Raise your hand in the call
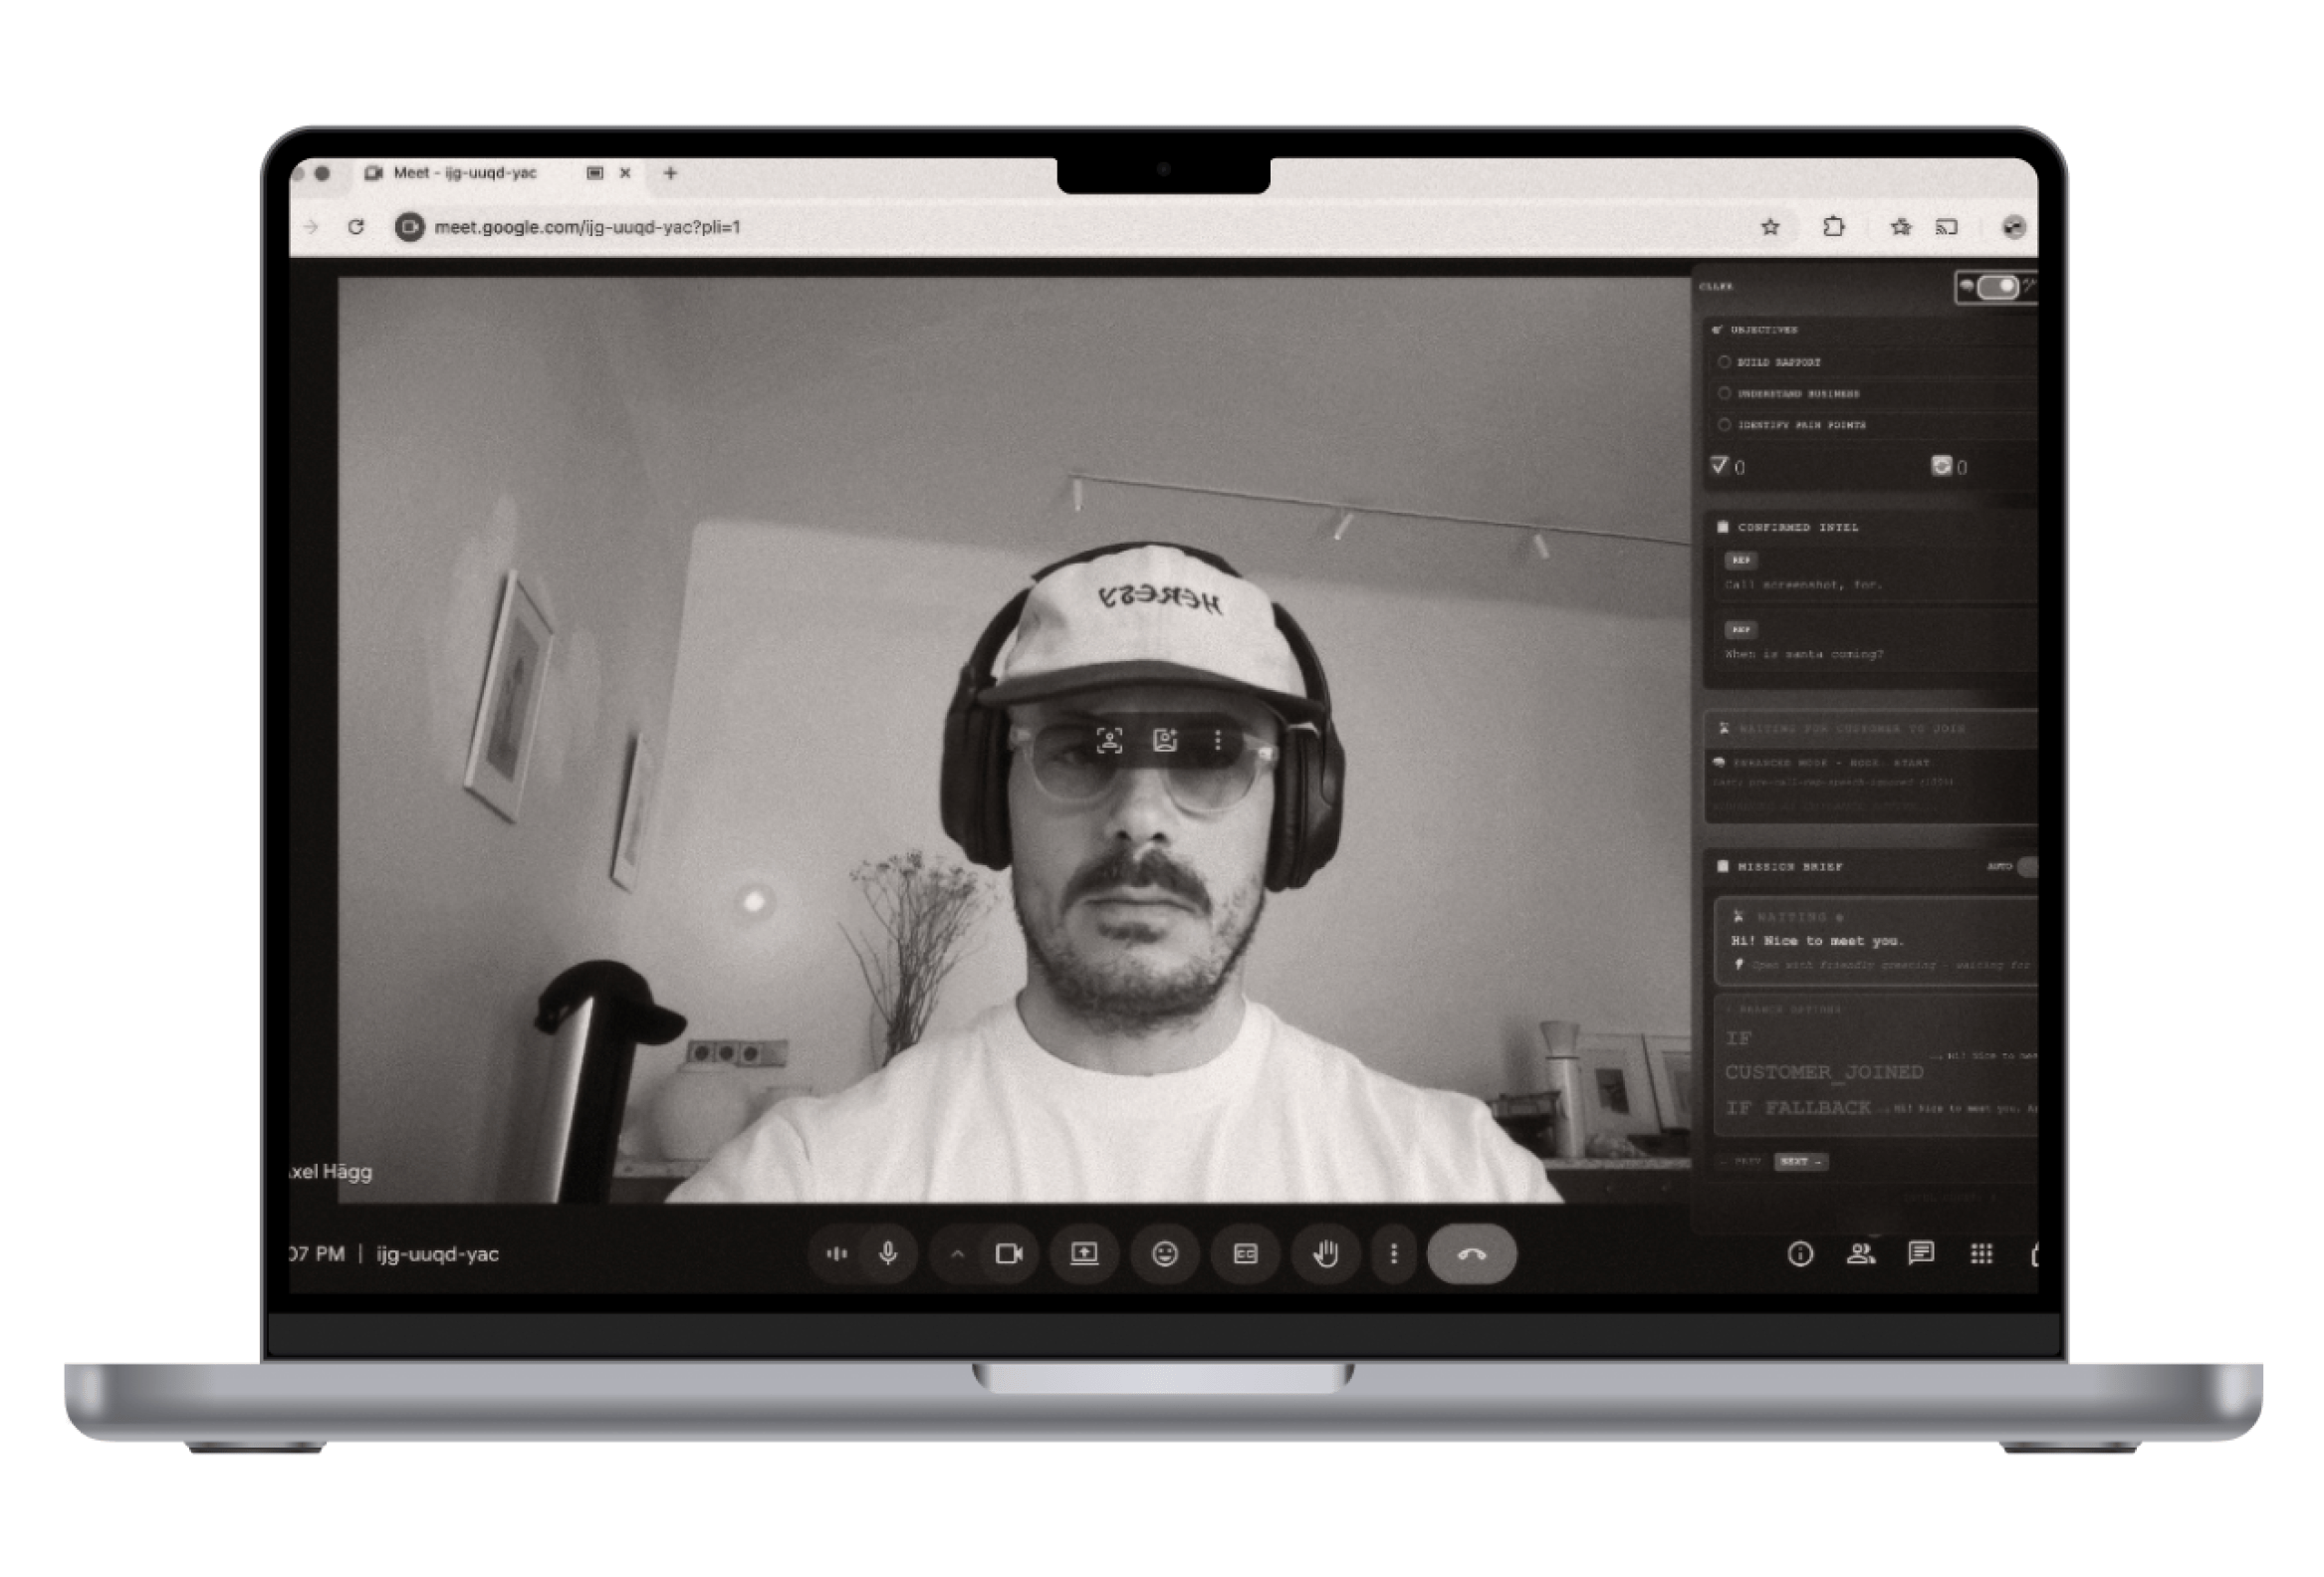The width and height of the screenshot is (2324, 1577). 1325,1253
